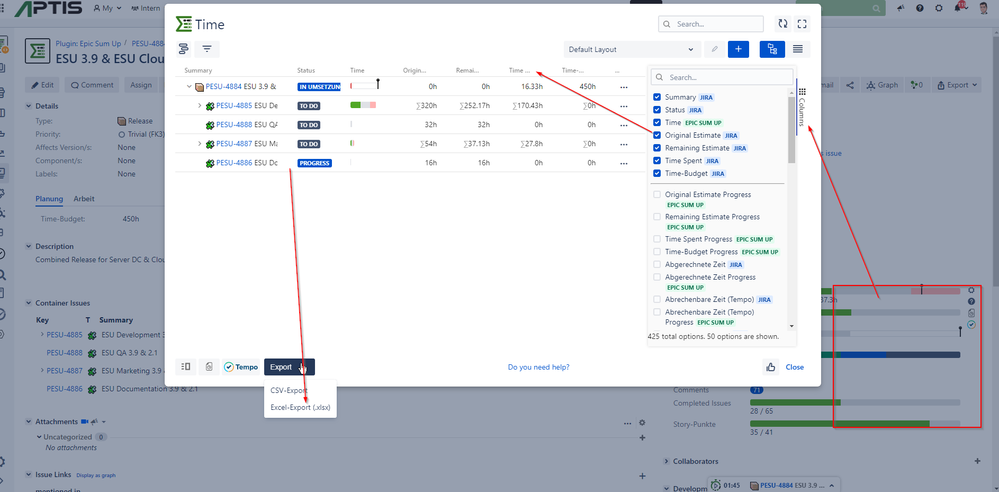Click the copy sheet icon in dialog footer
The image size is (999, 492).
pos(209,366)
